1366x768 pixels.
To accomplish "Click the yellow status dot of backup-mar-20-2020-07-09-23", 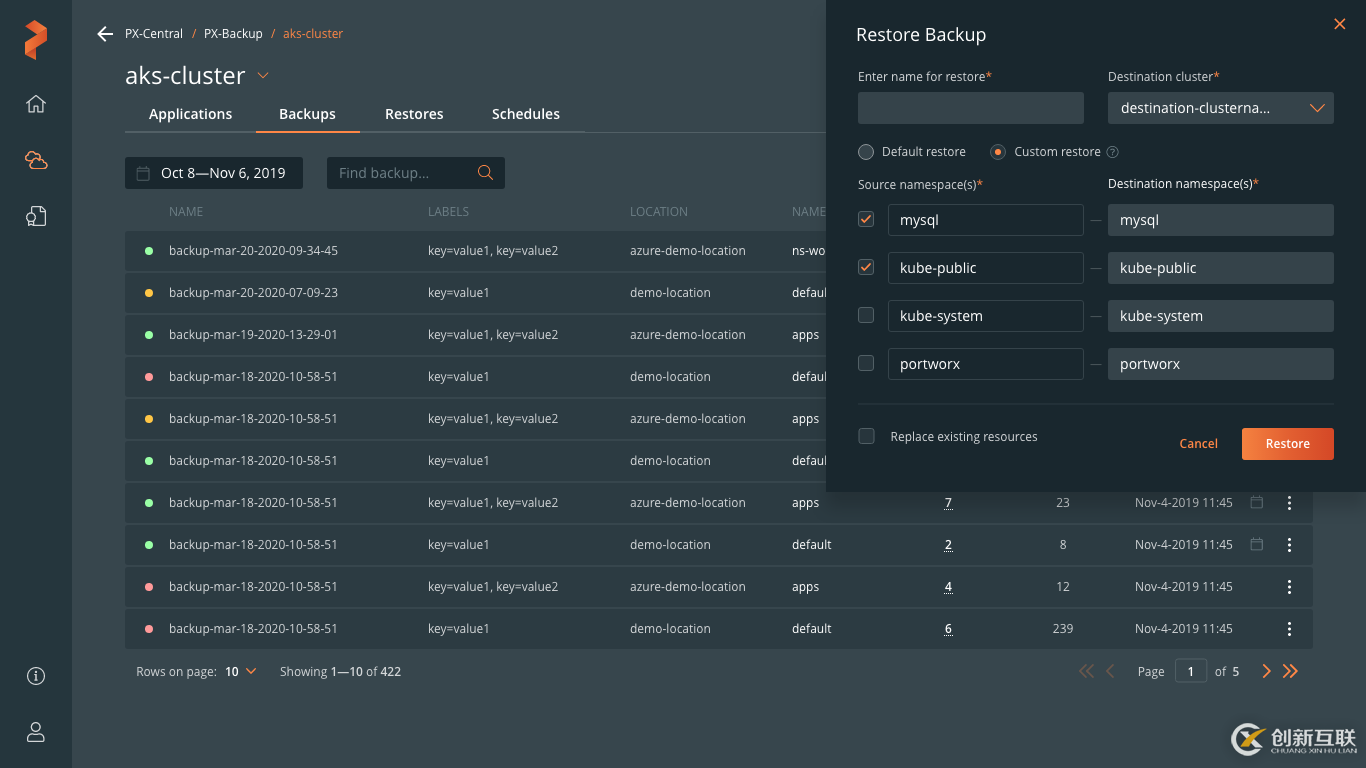I will [x=149, y=293].
